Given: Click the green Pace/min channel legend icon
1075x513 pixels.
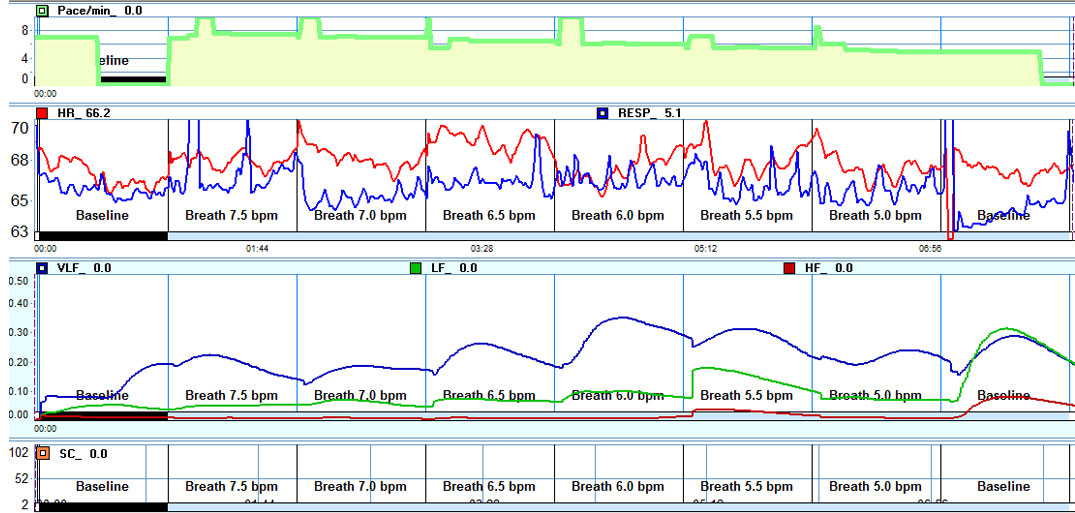Looking at the screenshot, I should pyautogui.click(x=42, y=11).
